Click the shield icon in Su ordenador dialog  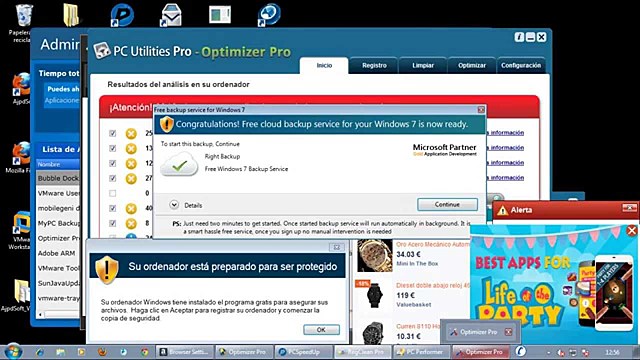pyautogui.click(x=107, y=269)
